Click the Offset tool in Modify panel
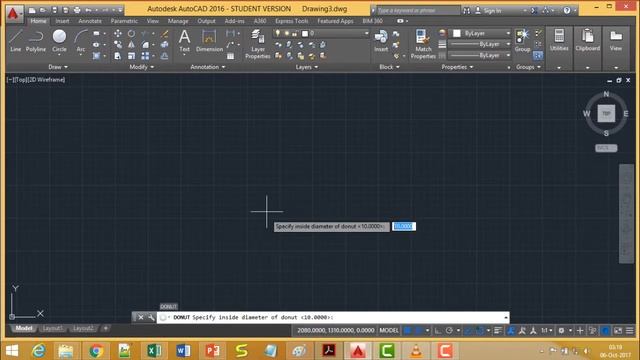 [x=164, y=56]
